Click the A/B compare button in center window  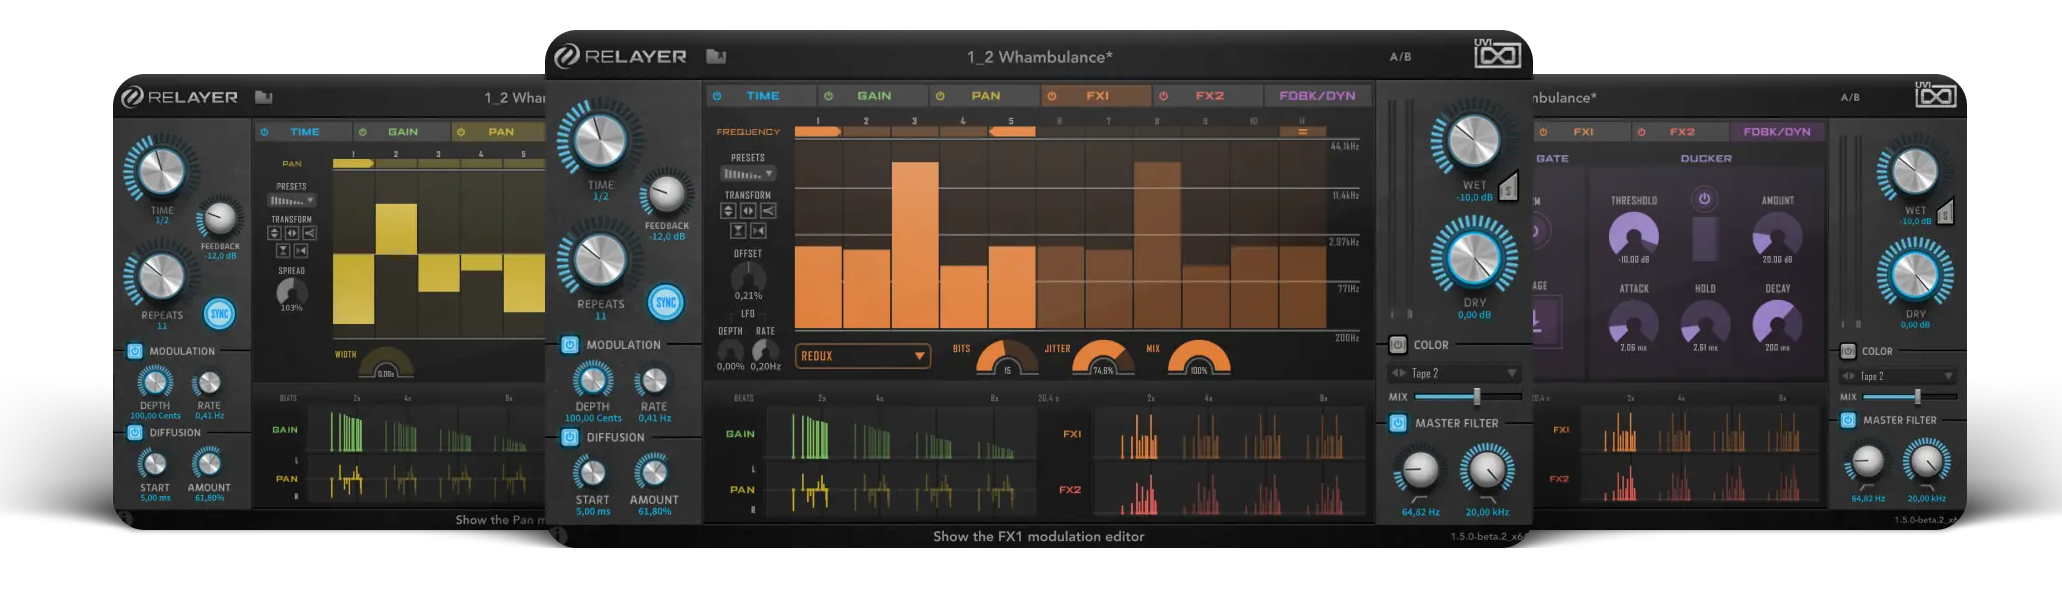1400,57
